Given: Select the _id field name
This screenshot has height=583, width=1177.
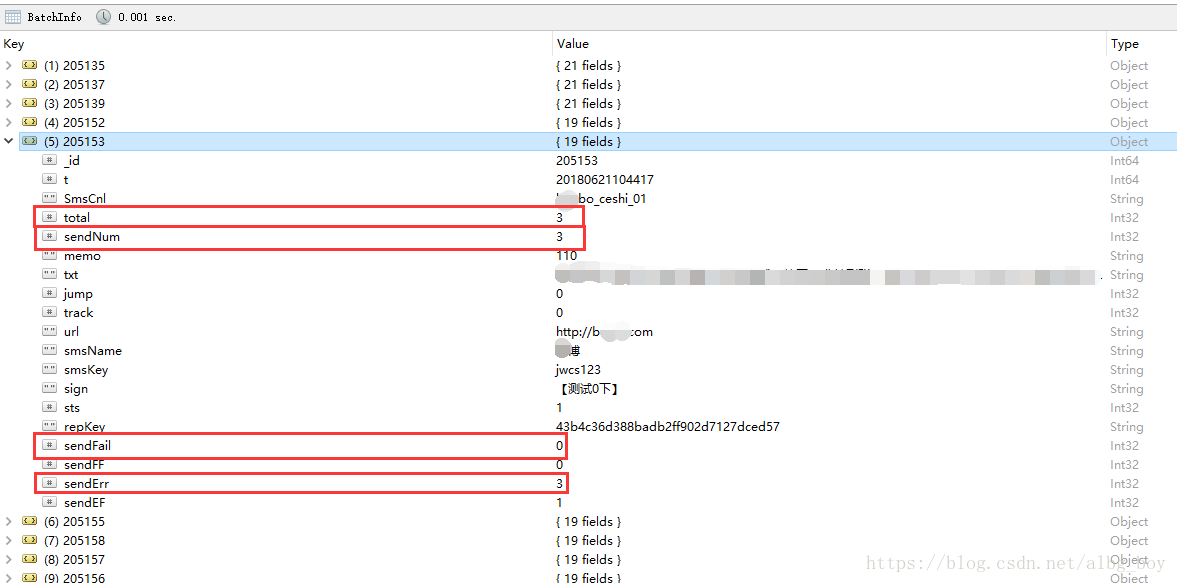Looking at the screenshot, I should tap(72, 161).
